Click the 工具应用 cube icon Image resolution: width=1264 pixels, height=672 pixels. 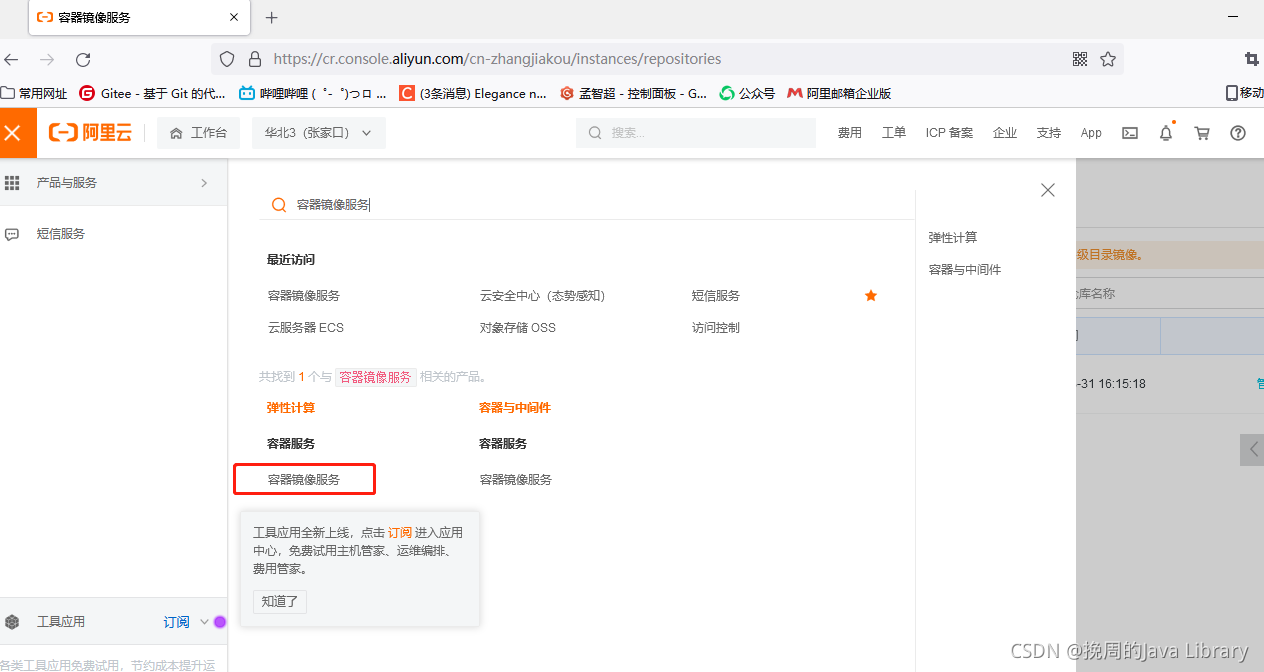pyautogui.click(x=12, y=620)
